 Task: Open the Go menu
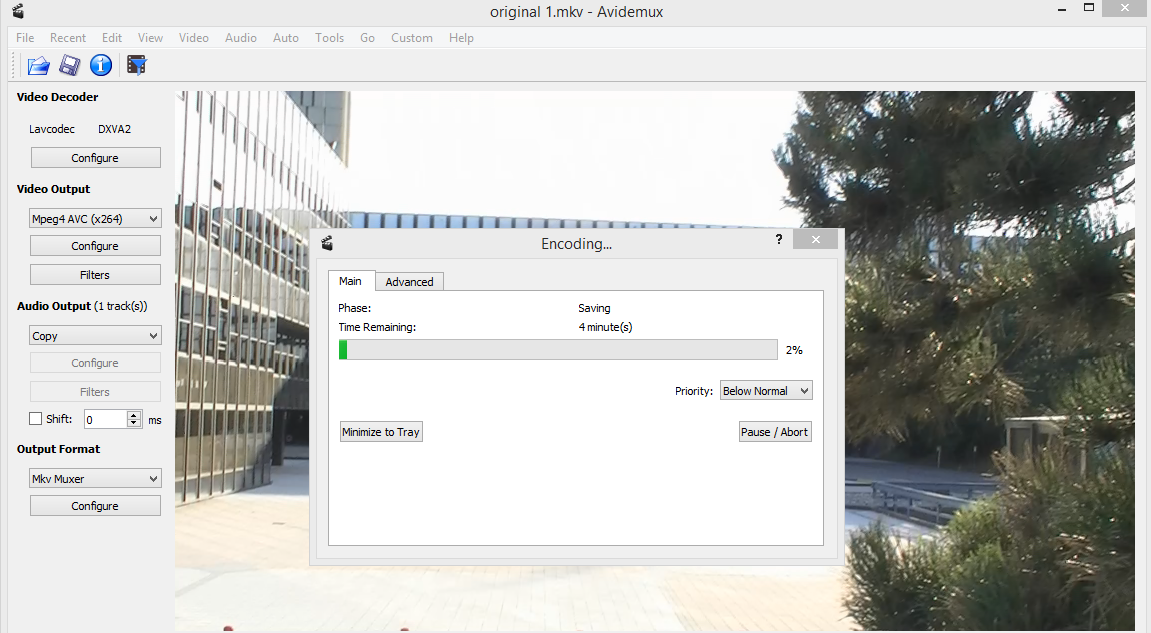tap(367, 37)
